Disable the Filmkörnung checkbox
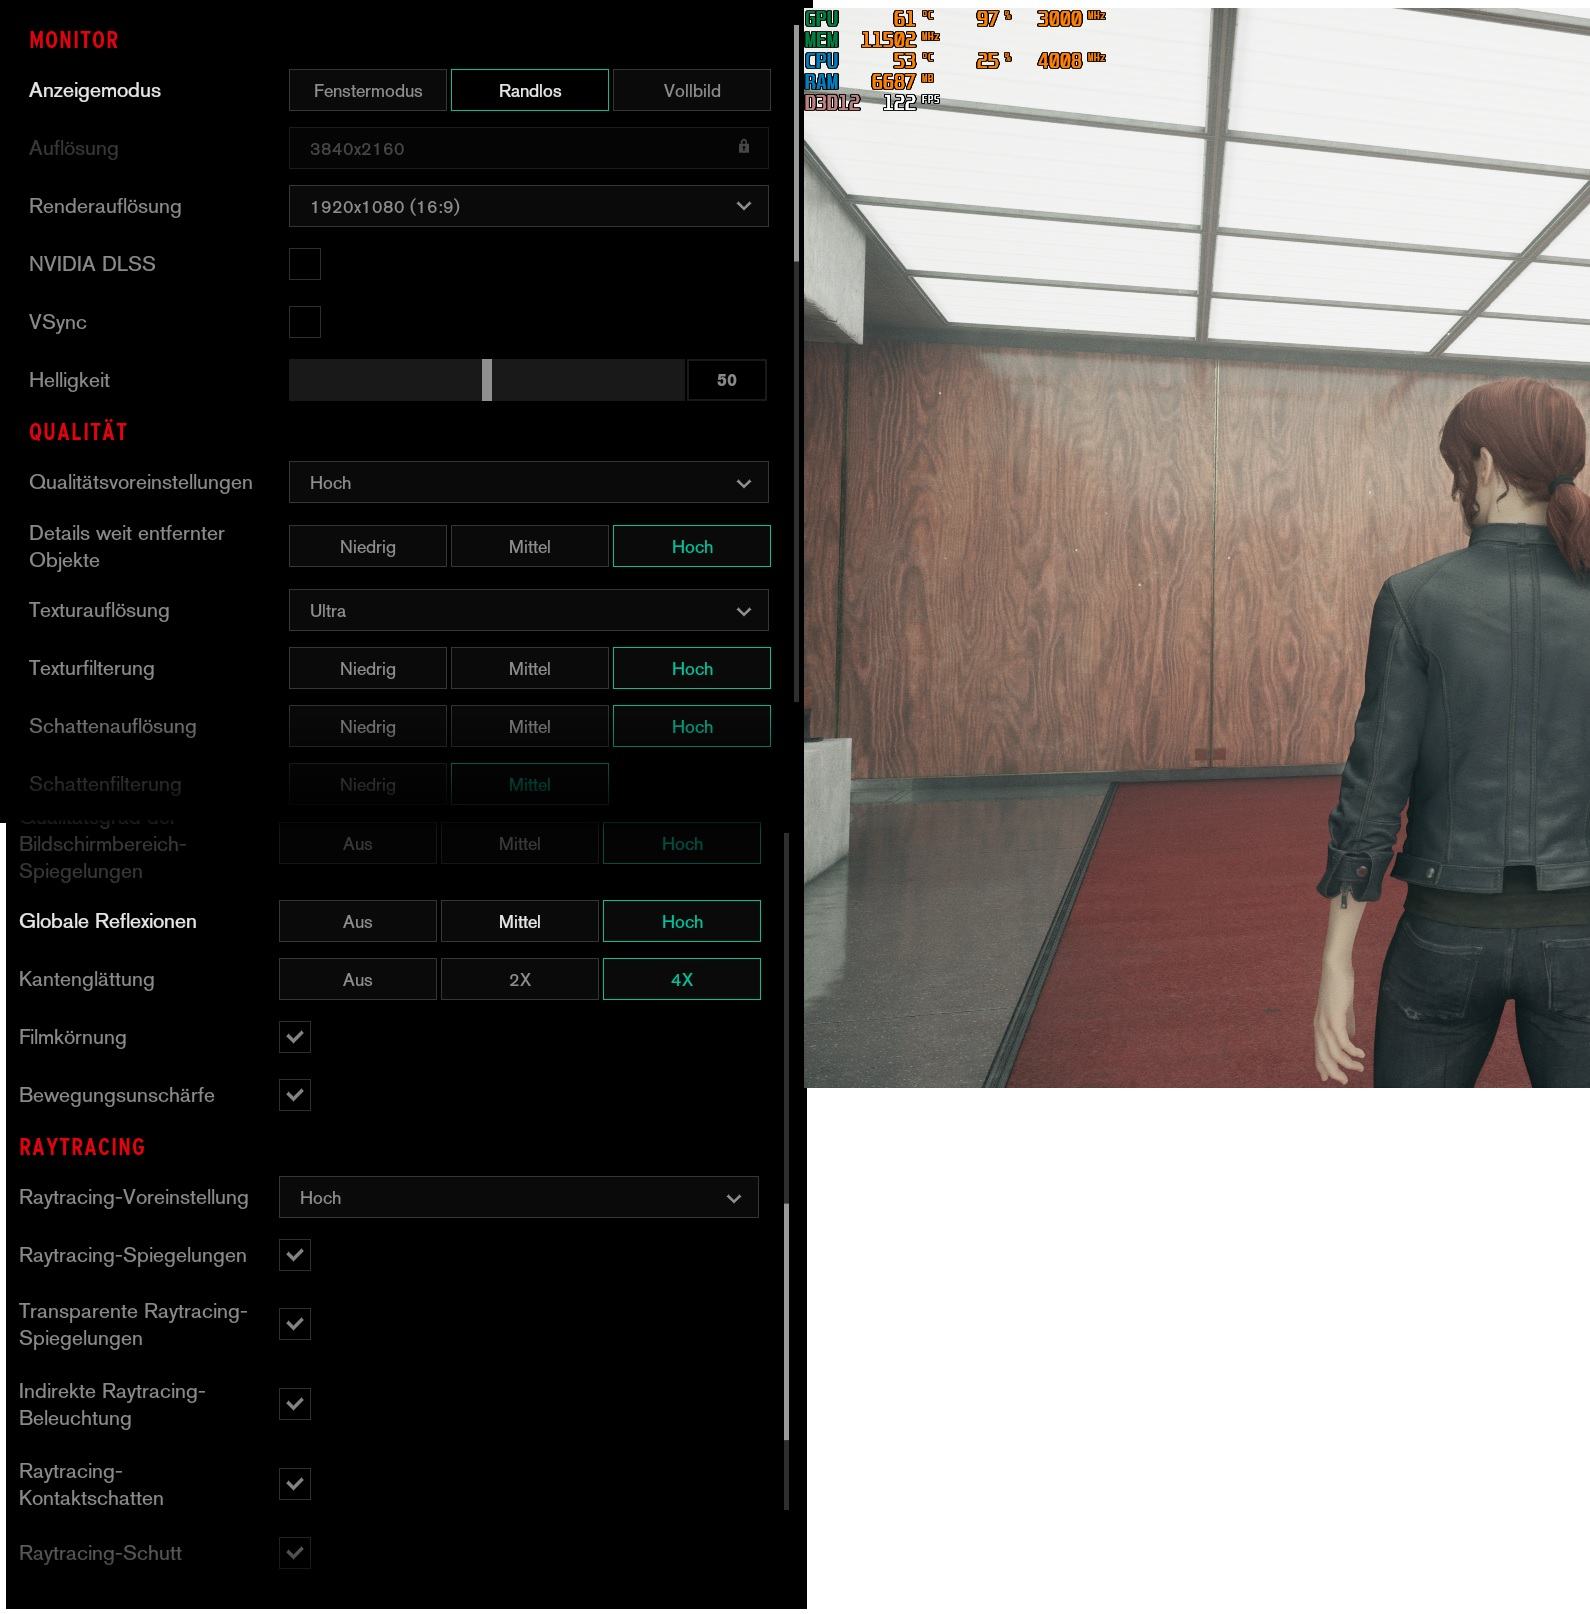Screen dimensions: 1590x1614 [295, 1037]
